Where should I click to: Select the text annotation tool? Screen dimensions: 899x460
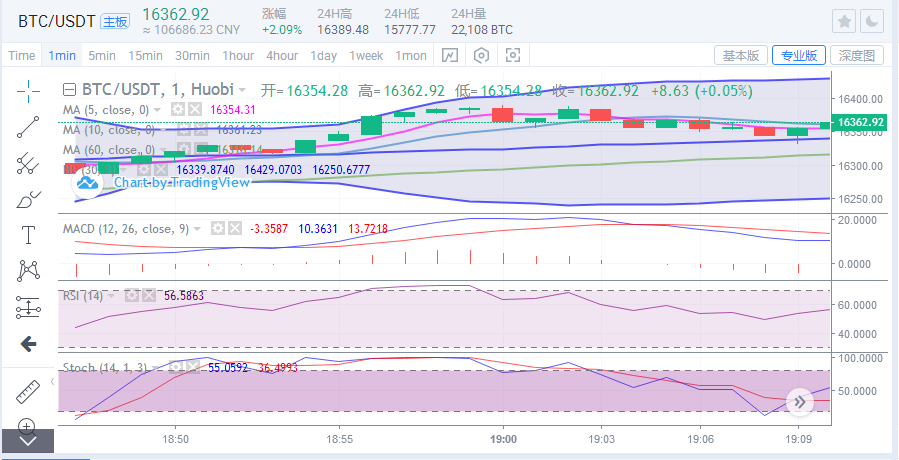(x=28, y=235)
